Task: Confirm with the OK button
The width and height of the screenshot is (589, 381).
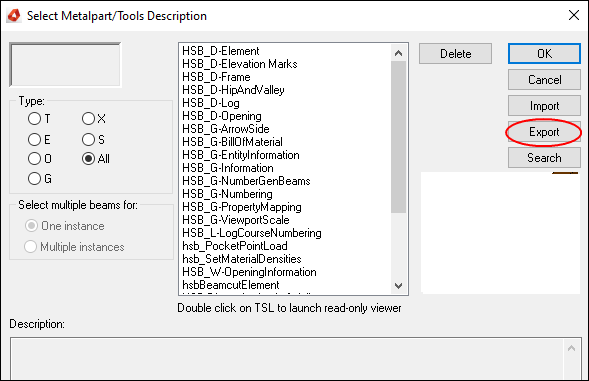Action: click(x=544, y=54)
